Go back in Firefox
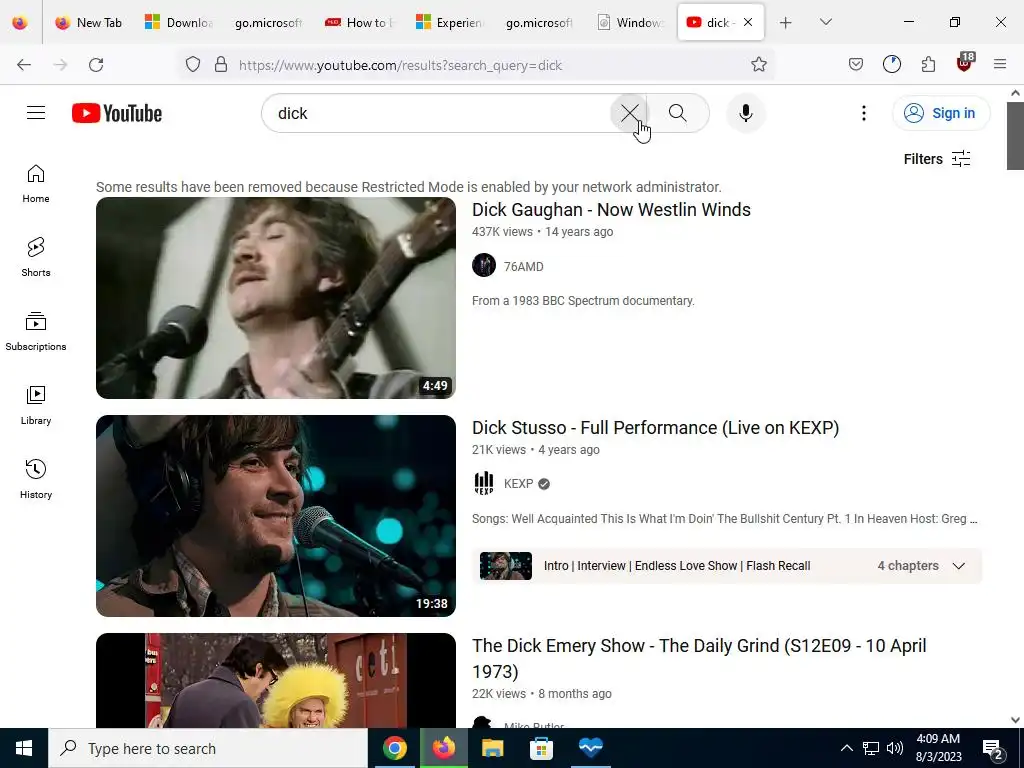The height and width of the screenshot is (768, 1024). (24, 65)
